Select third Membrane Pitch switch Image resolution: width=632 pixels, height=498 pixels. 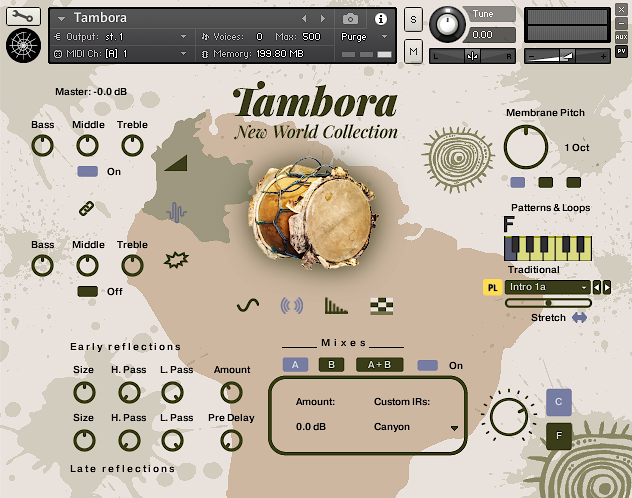tap(574, 183)
